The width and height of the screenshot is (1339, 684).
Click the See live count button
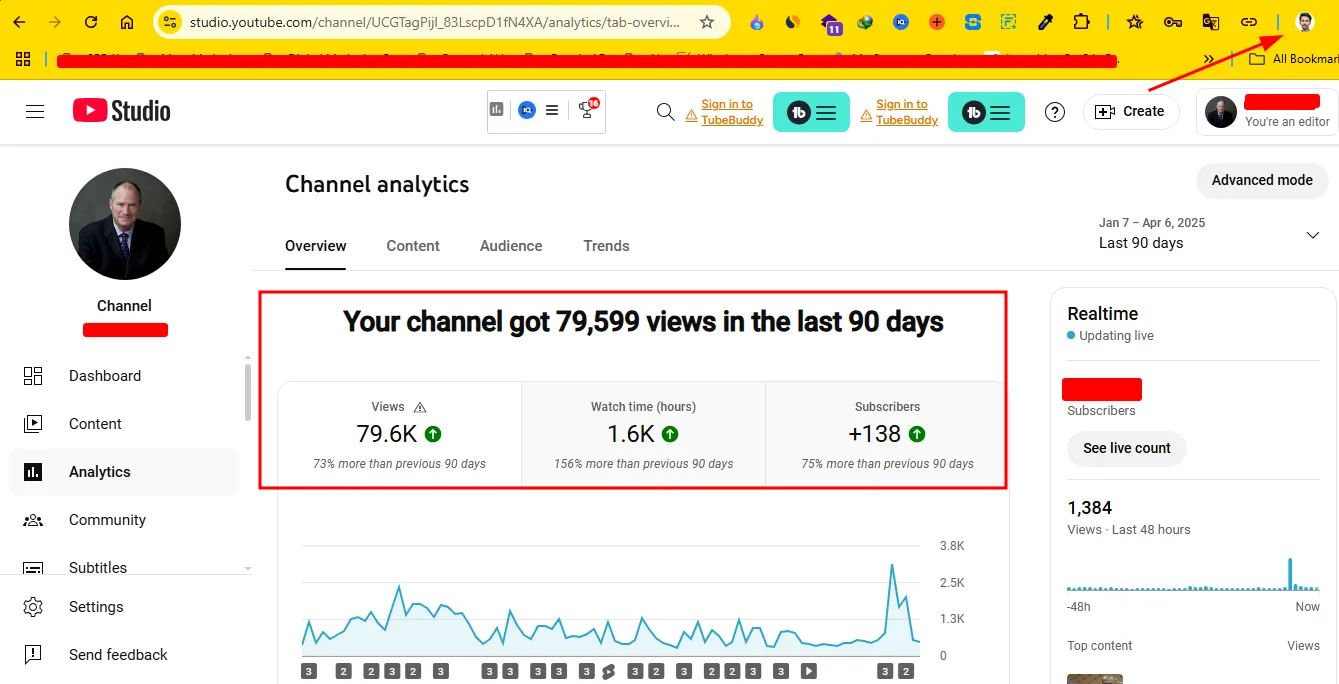click(x=1126, y=448)
